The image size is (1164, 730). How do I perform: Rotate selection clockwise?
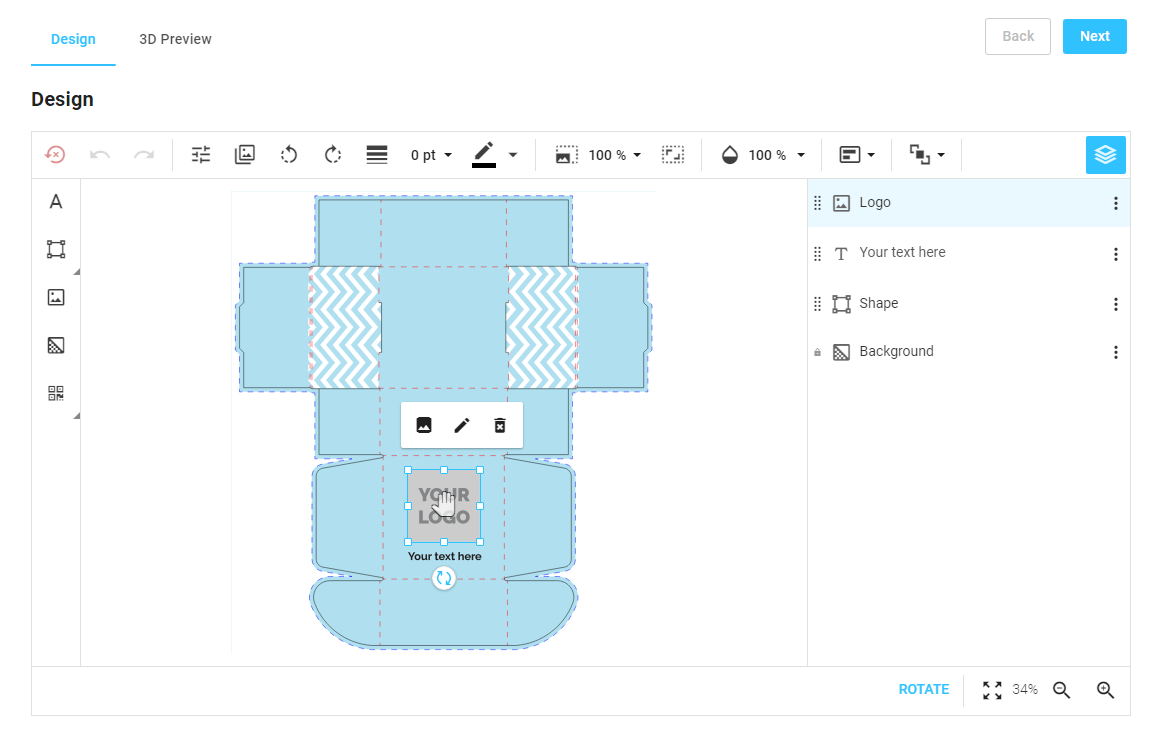[x=333, y=154]
